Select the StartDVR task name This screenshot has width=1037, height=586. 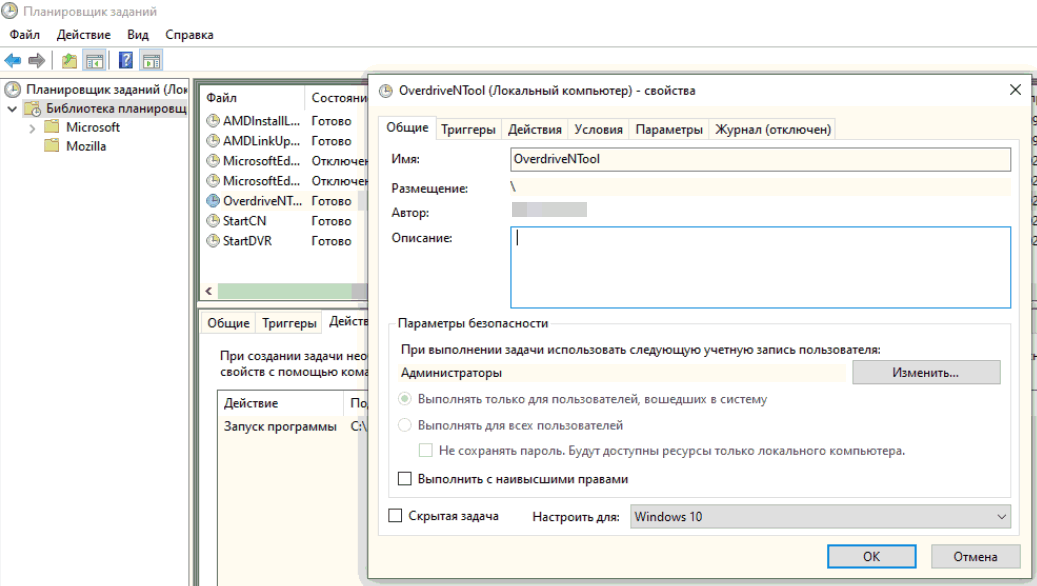coord(247,241)
